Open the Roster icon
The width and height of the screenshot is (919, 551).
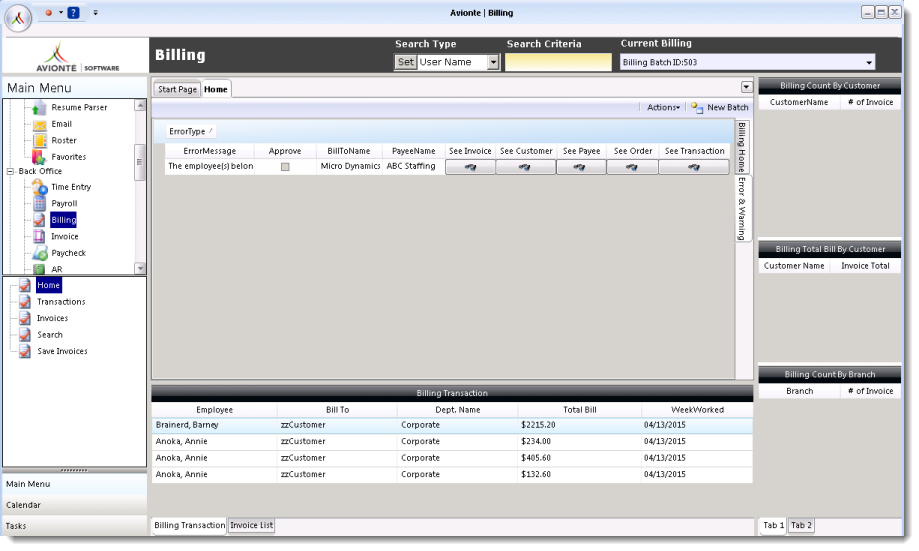click(39, 141)
